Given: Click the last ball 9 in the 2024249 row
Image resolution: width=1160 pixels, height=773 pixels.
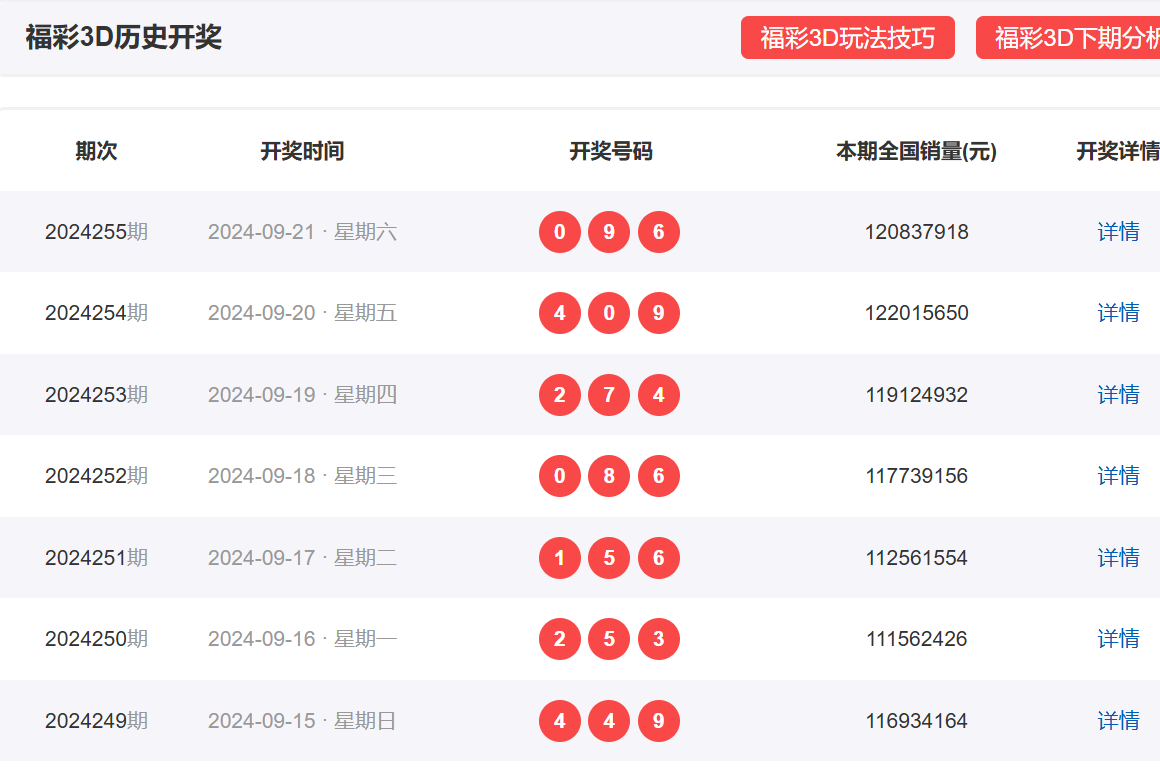Looking at the screenshot, I should (x=658, y=721).
